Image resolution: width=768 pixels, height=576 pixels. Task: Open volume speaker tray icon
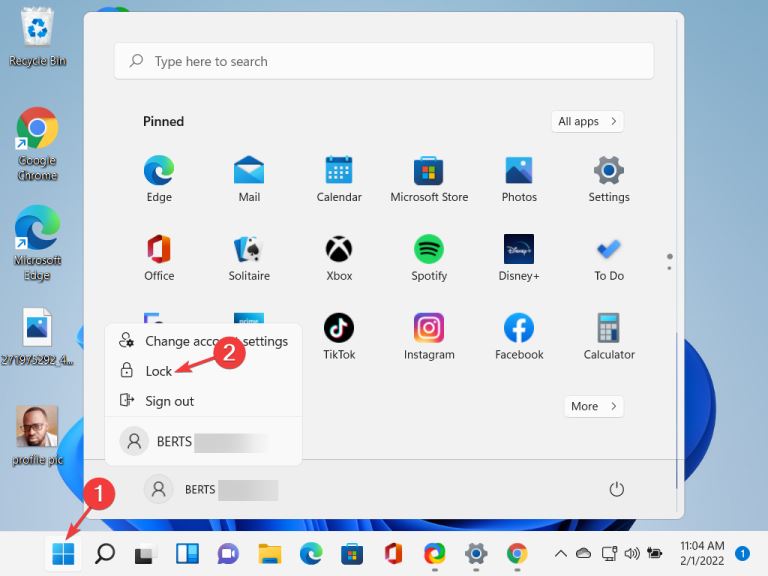(632, 553)
